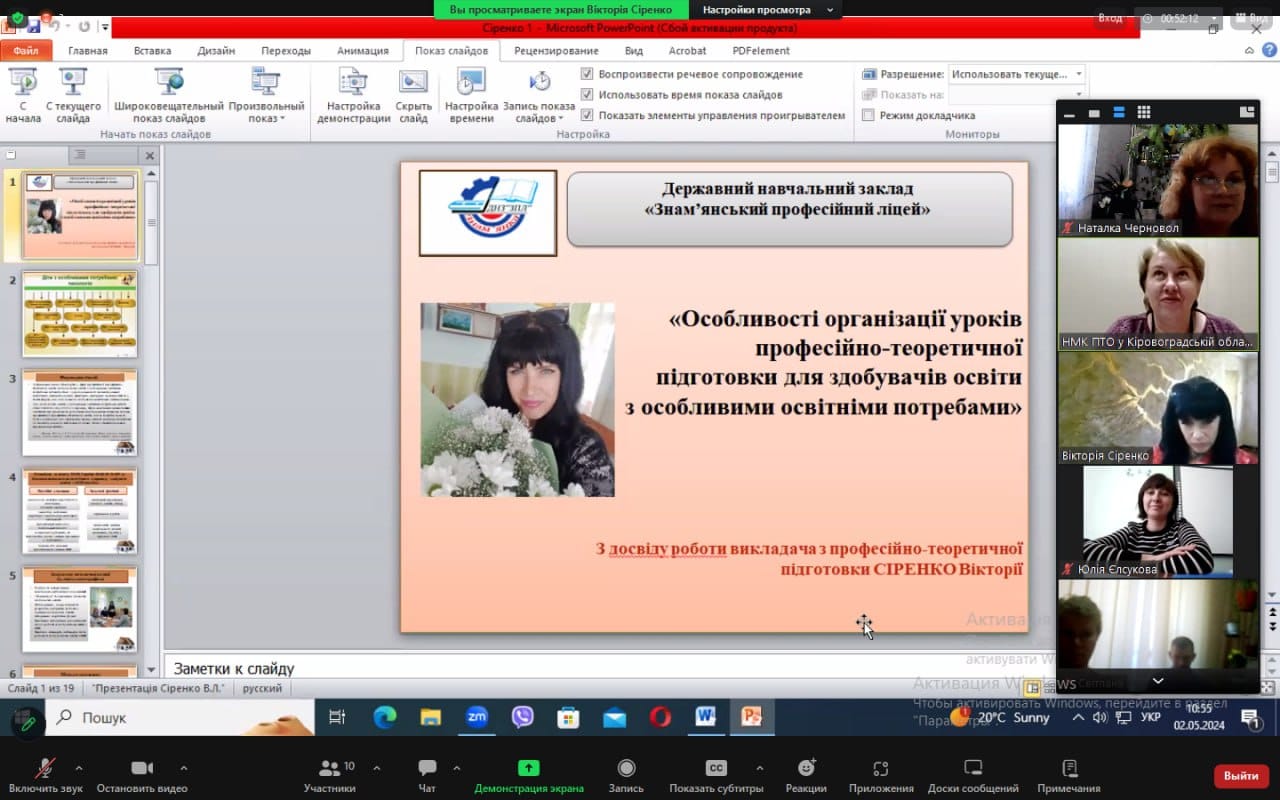Select slide 2 thumbnail
This screenshot has width=1280, height=800.
[x=79, y=313]
